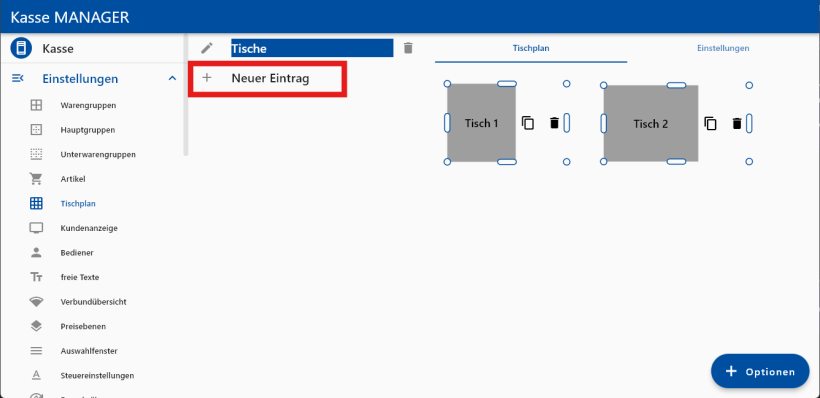This screenshot has height=398, width=820.
Task: Click the freie Texte font icon
Action: [36, 277]
